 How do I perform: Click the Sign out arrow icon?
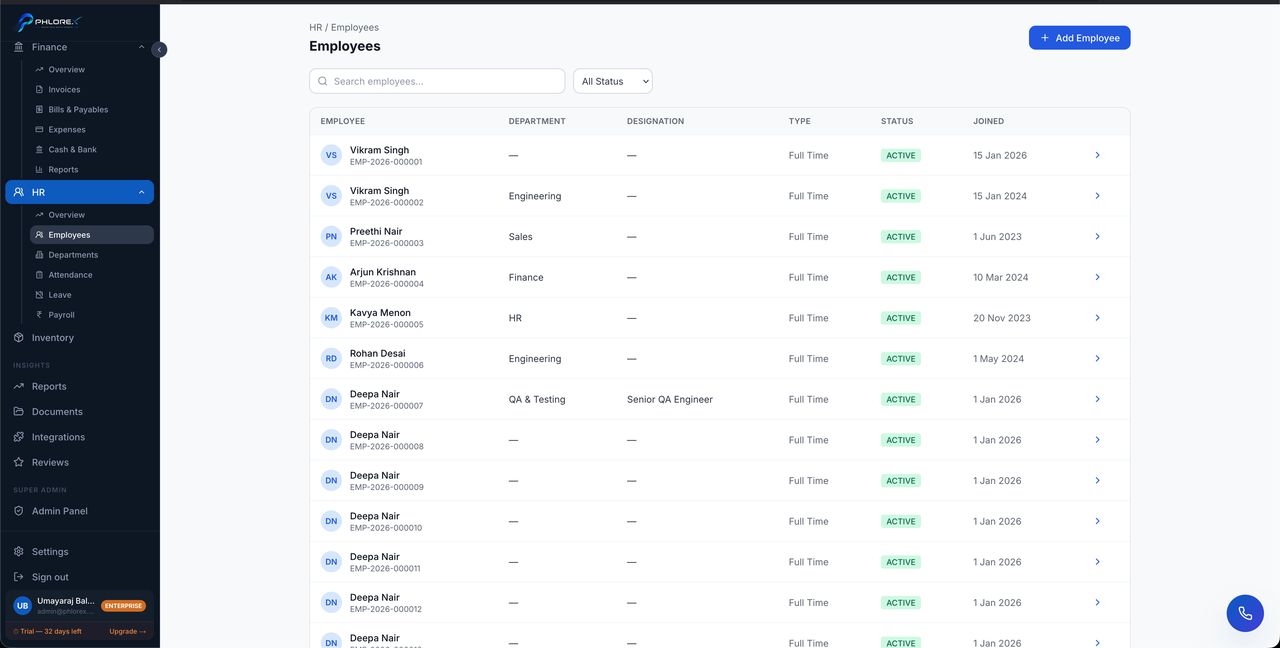click(19, 577)
